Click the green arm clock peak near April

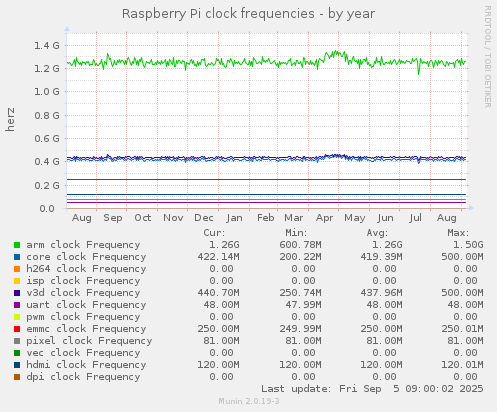[336, 52]
